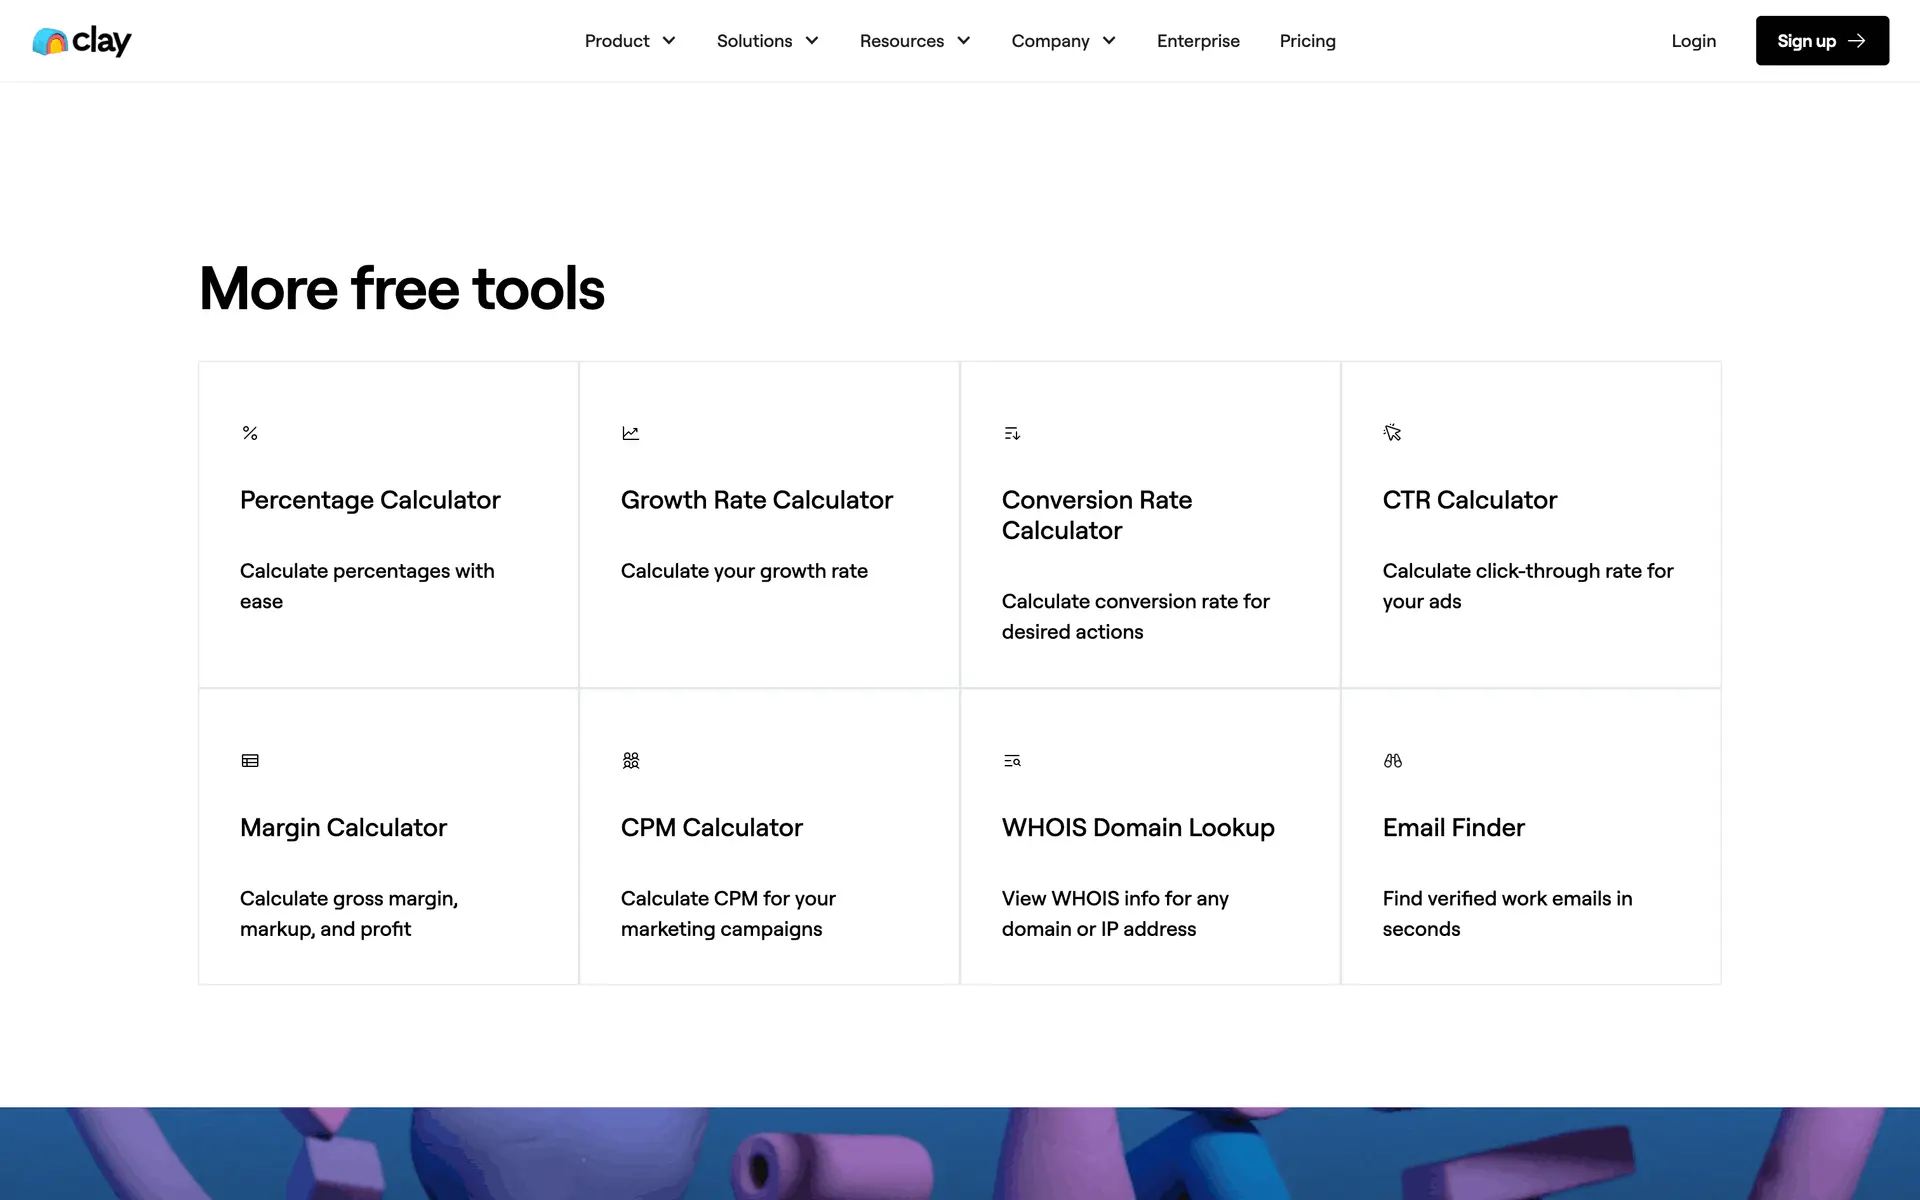Click the percent icon on Percentage Calculator card
Image resolution: width=1920 pixels, height=1200 pixels.
tap(250, 433)
